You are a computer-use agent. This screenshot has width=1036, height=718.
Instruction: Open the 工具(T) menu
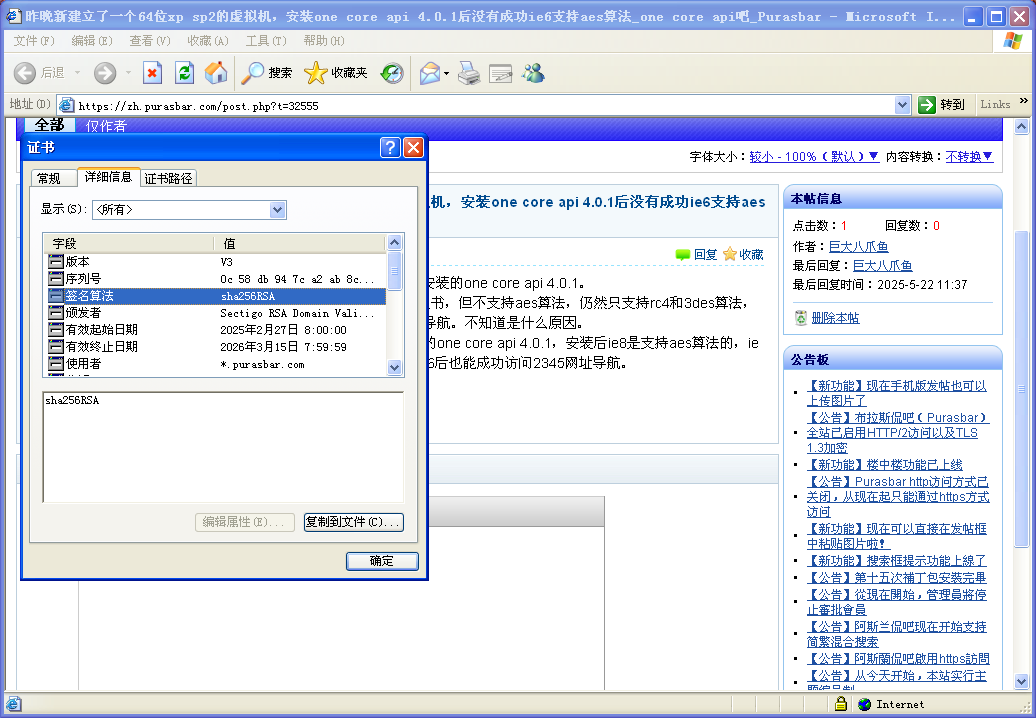(266, 41)
